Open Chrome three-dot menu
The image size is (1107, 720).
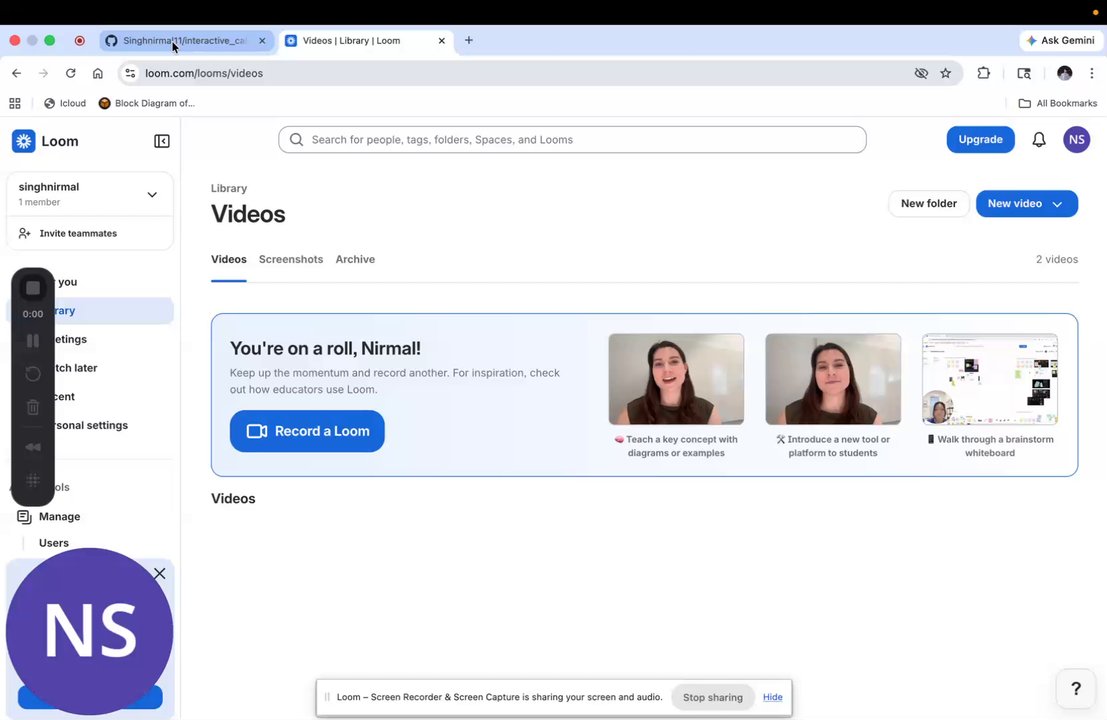pyautogui.click(x=1091, y=73)
